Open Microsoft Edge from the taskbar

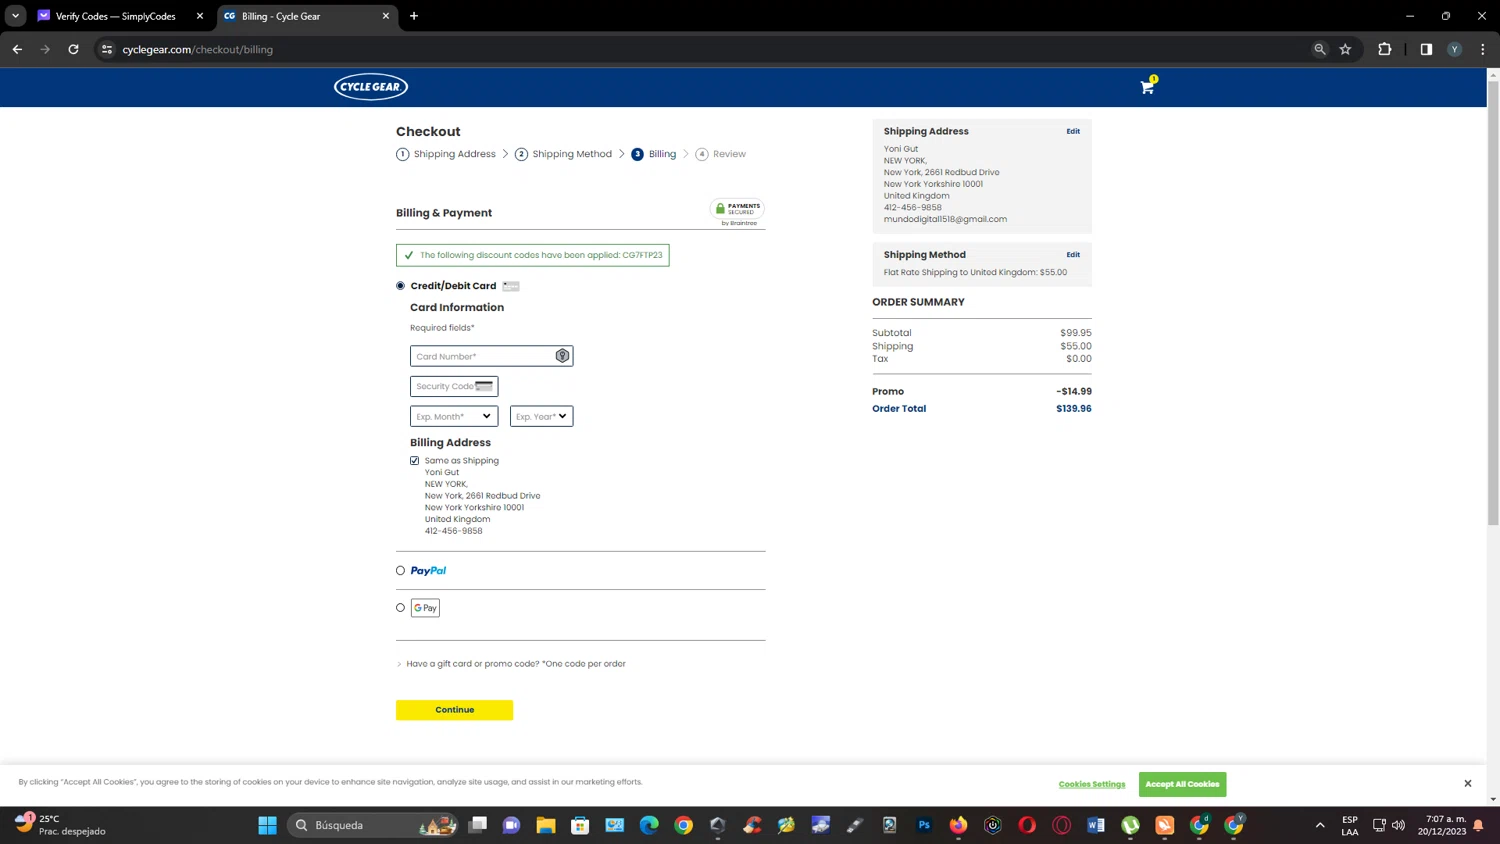pos(649,825)
